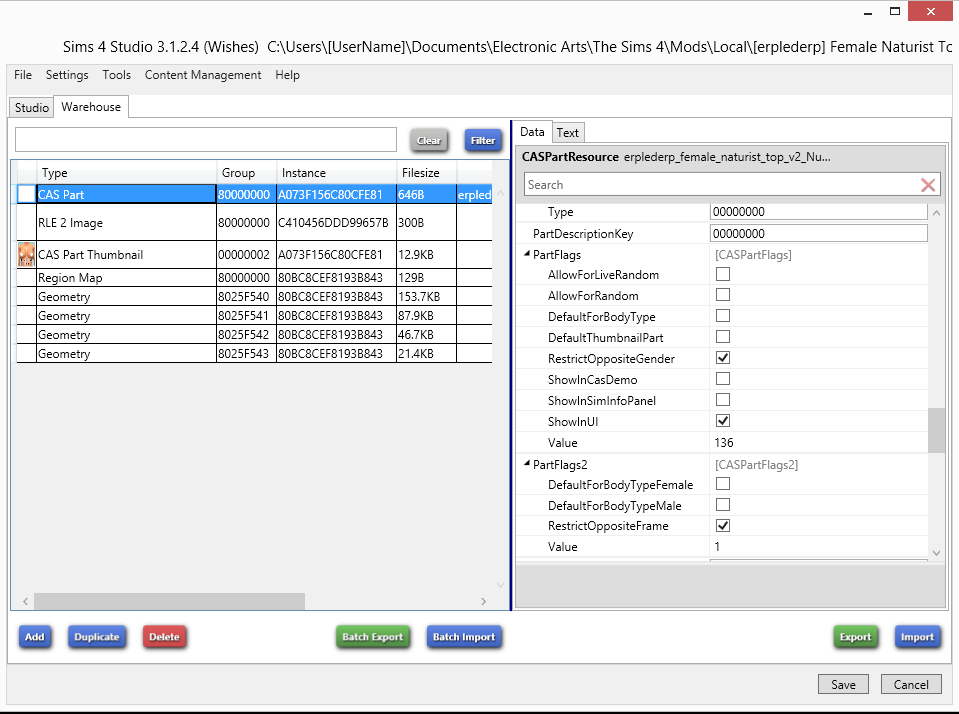Click the green Export button
The image size is (959, 714).
855,637
